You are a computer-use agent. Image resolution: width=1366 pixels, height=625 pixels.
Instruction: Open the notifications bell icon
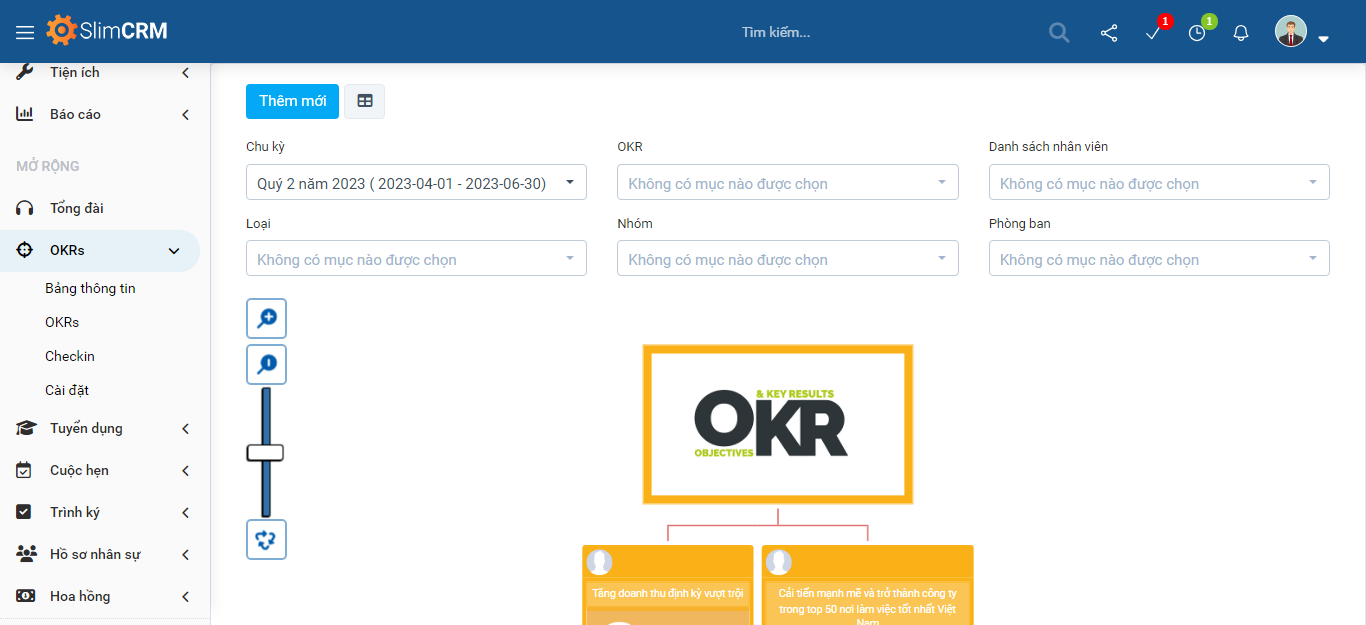click(1241, 33)
